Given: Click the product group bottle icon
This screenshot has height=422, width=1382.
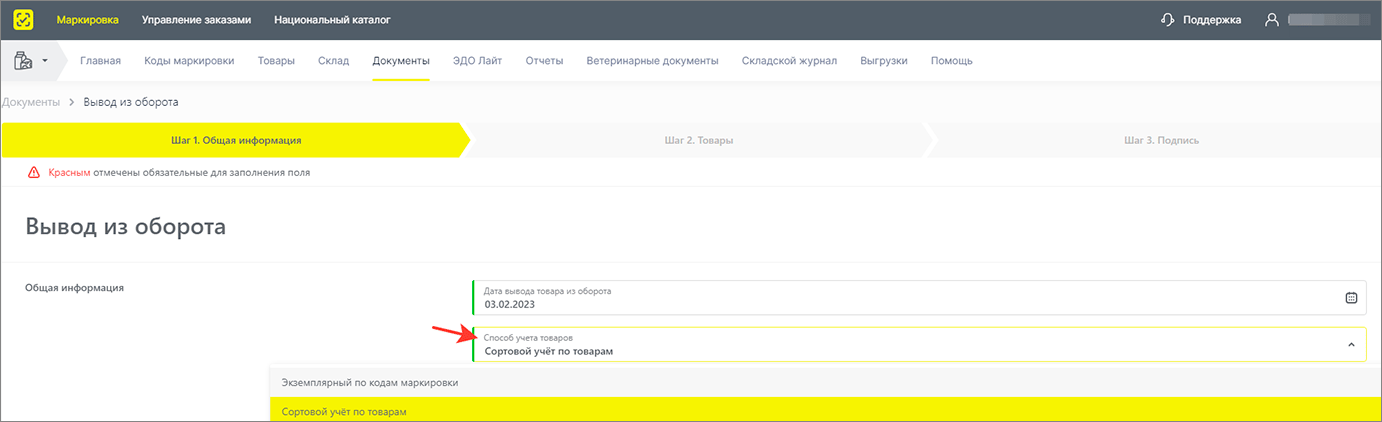Looking at the screenshot, I should click(x=23, y=61).
